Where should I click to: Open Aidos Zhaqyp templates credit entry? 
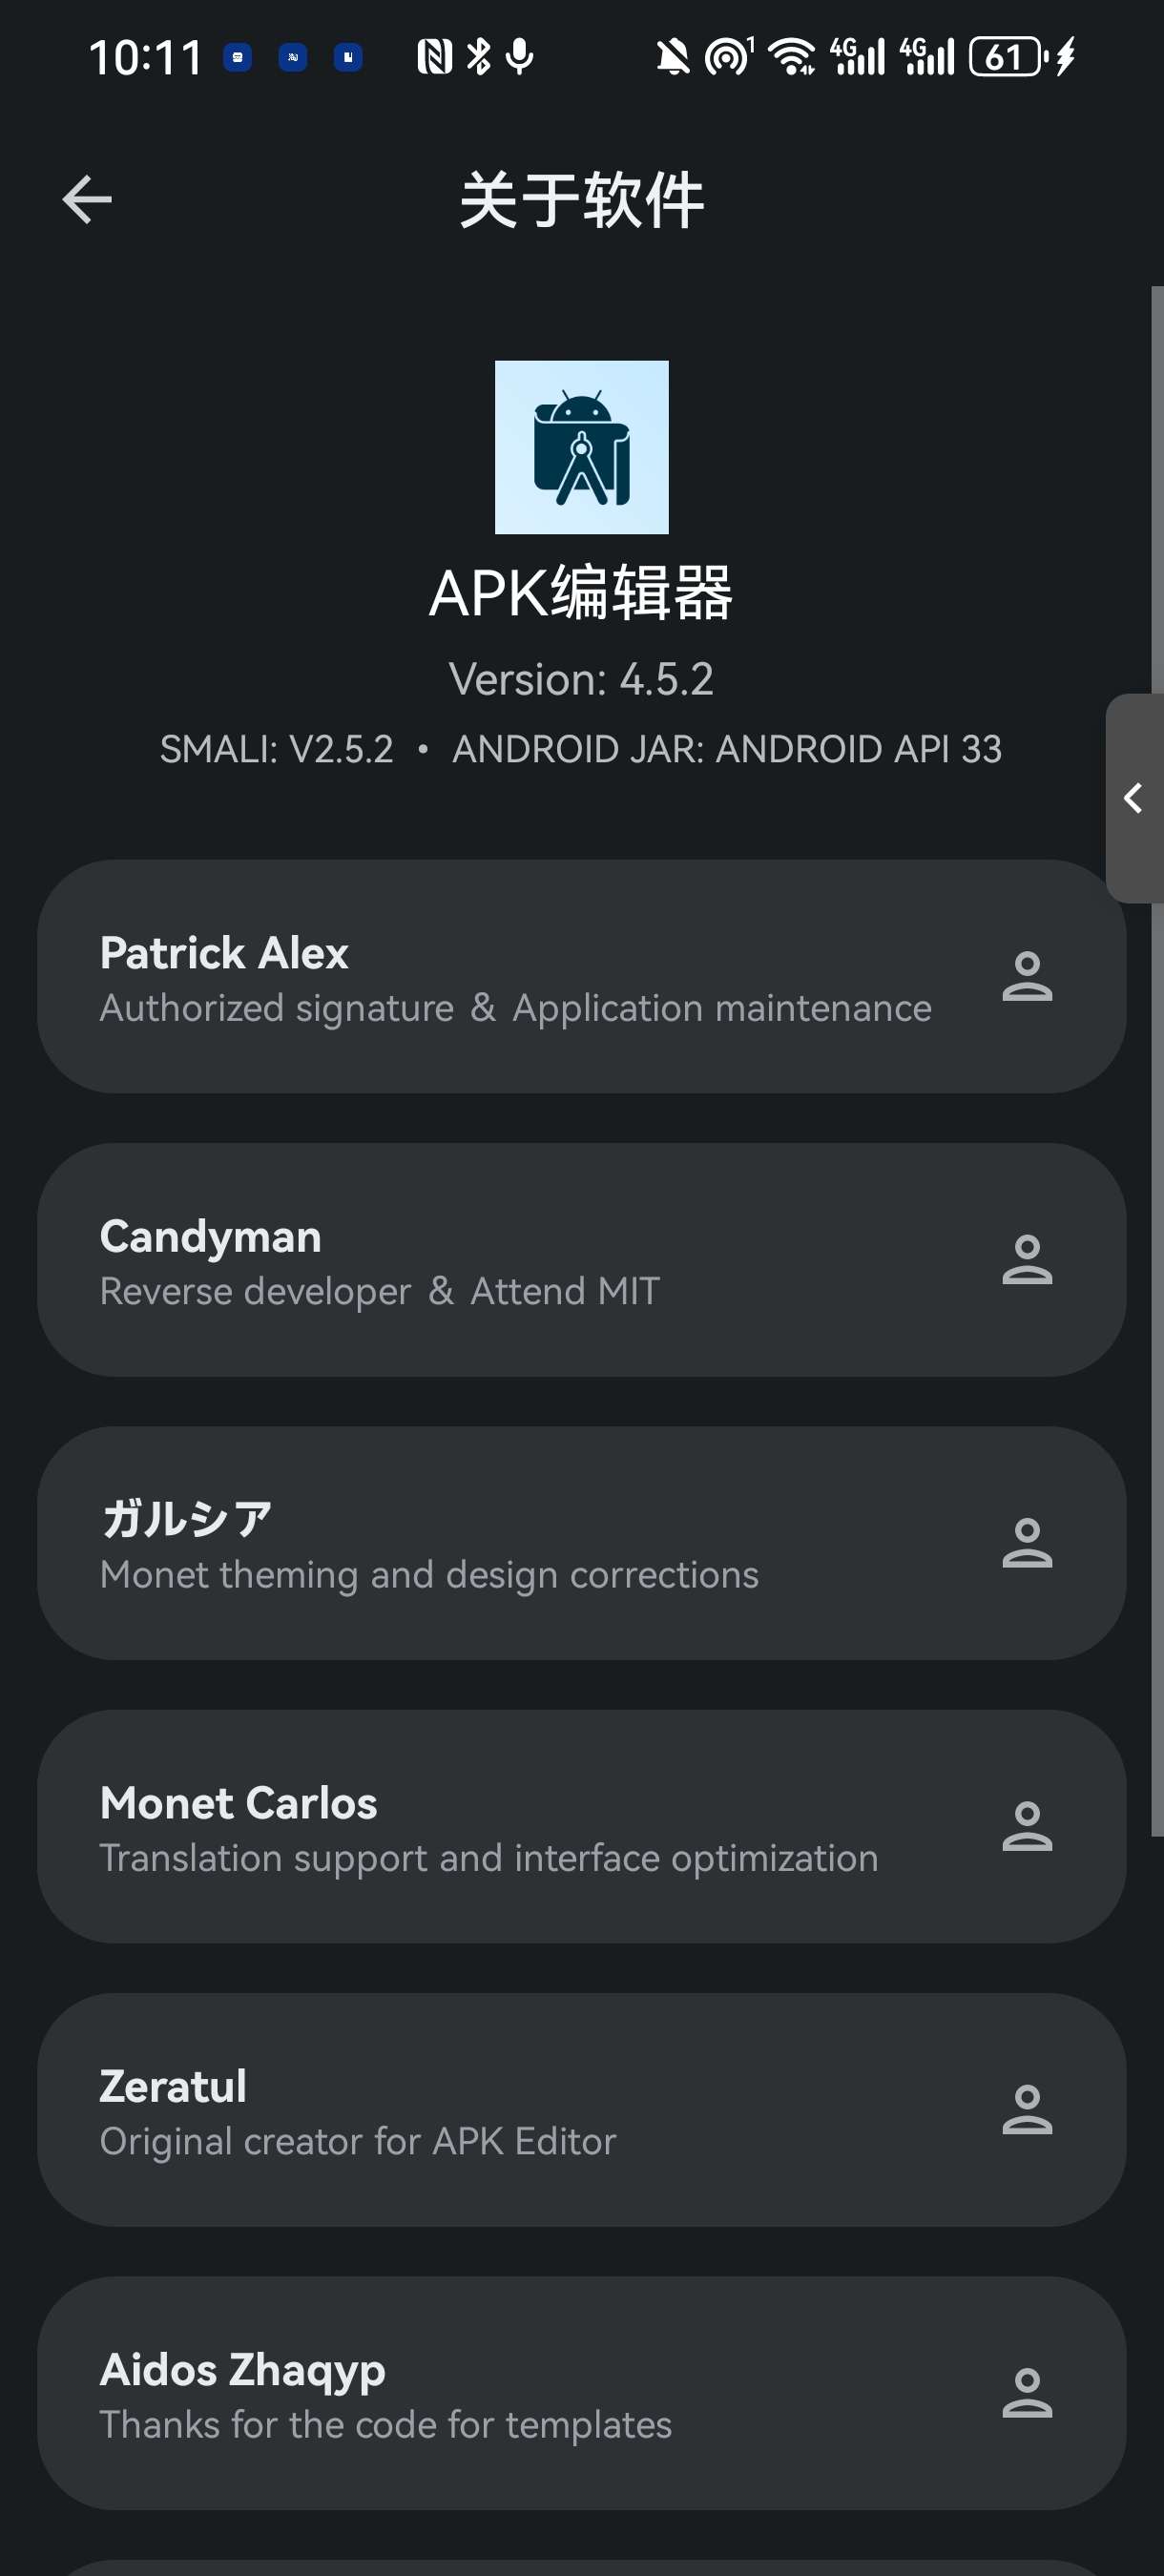(x=581, y=2393)
